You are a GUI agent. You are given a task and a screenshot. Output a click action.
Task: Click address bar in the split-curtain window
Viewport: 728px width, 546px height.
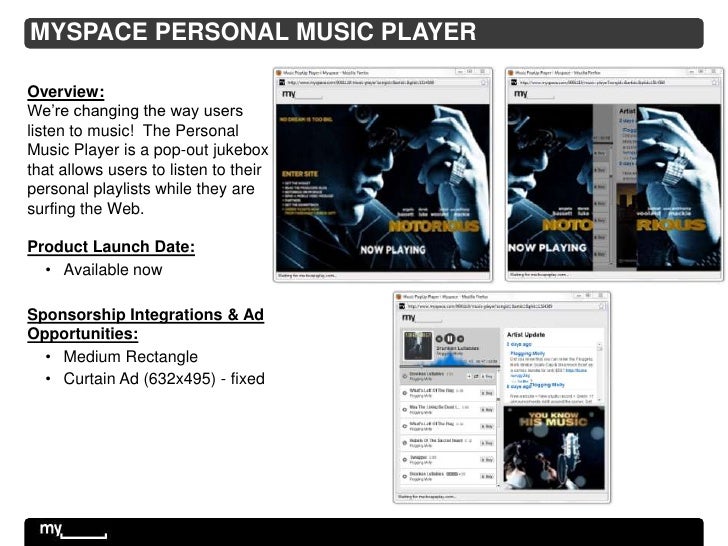611,82
